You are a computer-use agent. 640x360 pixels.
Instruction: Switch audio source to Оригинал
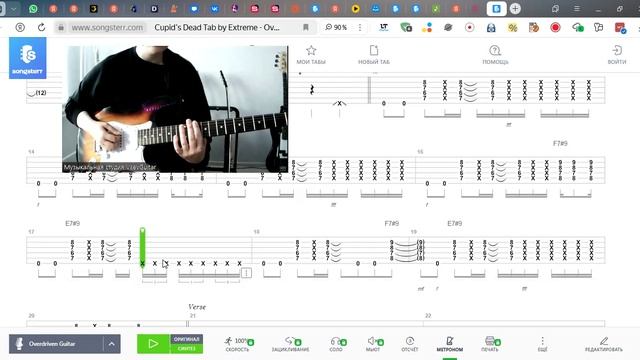point(186,339)
